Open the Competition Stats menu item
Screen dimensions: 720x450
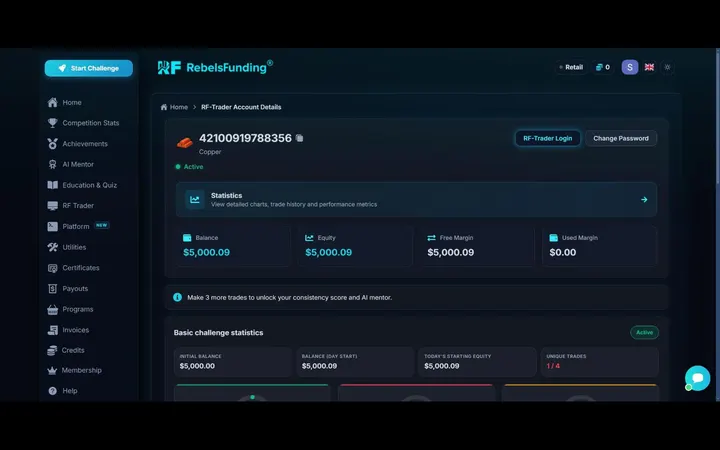click(x=91, y=123)
